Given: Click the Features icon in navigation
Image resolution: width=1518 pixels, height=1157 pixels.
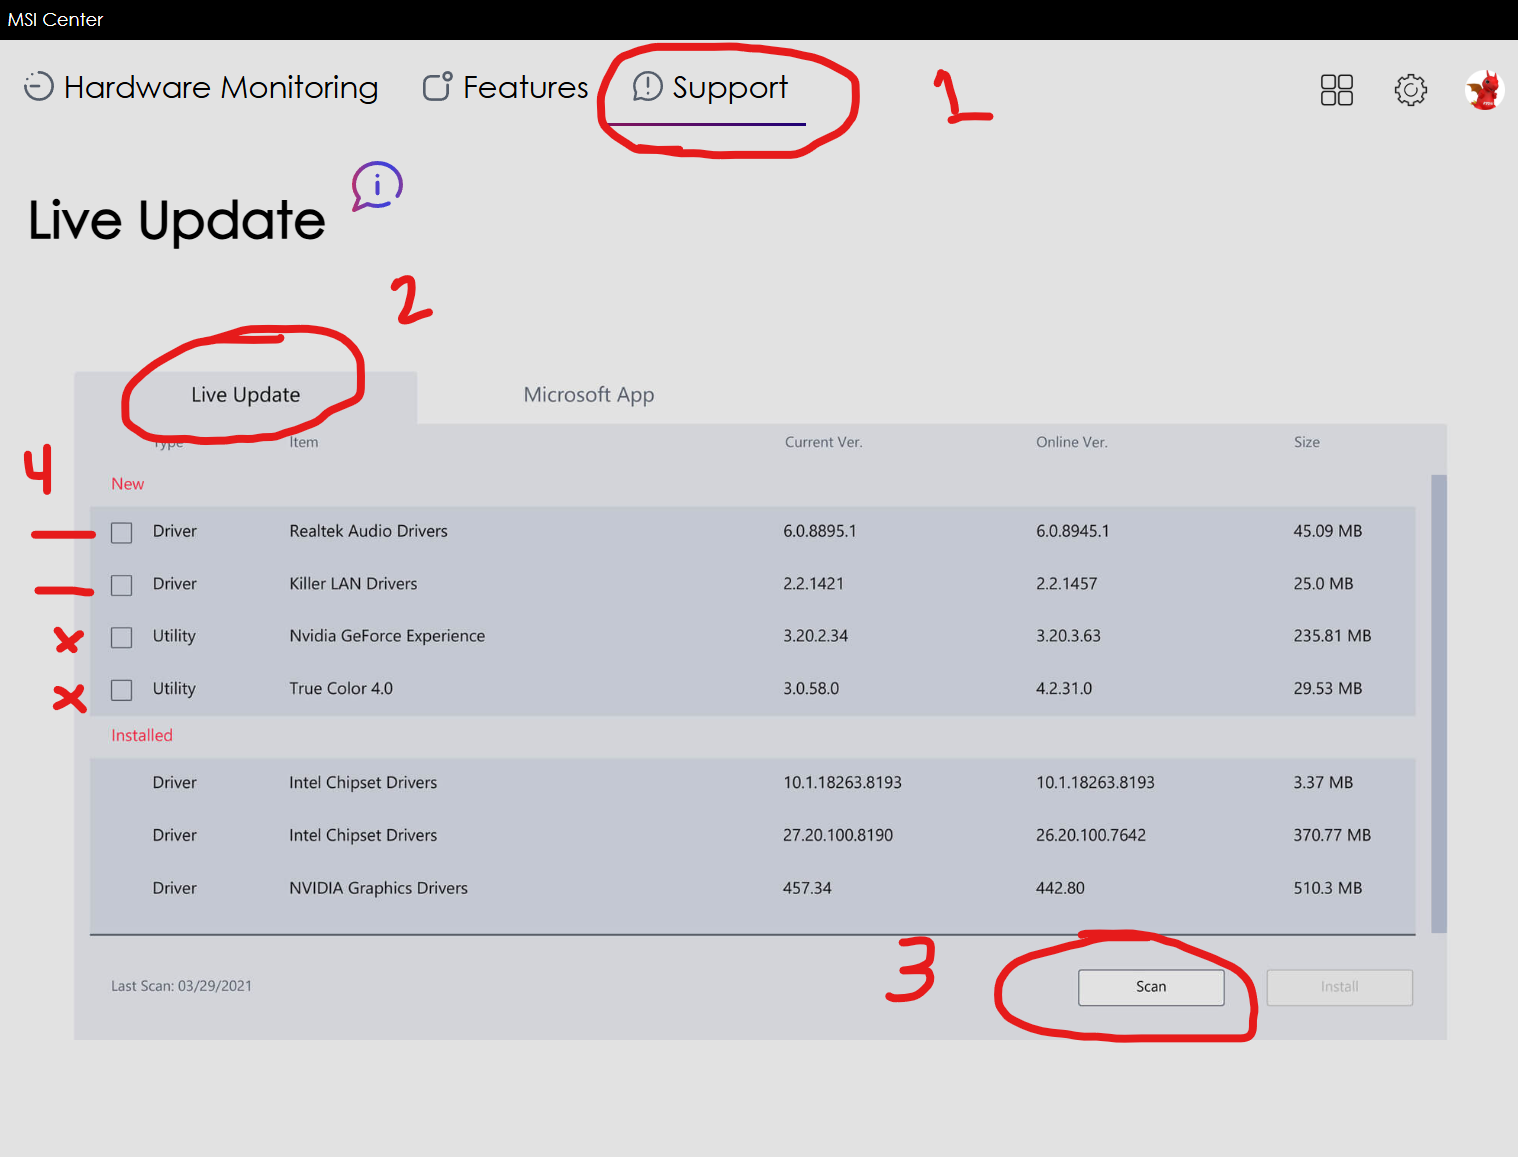Looking at the screenshot, I should (437, 87).
